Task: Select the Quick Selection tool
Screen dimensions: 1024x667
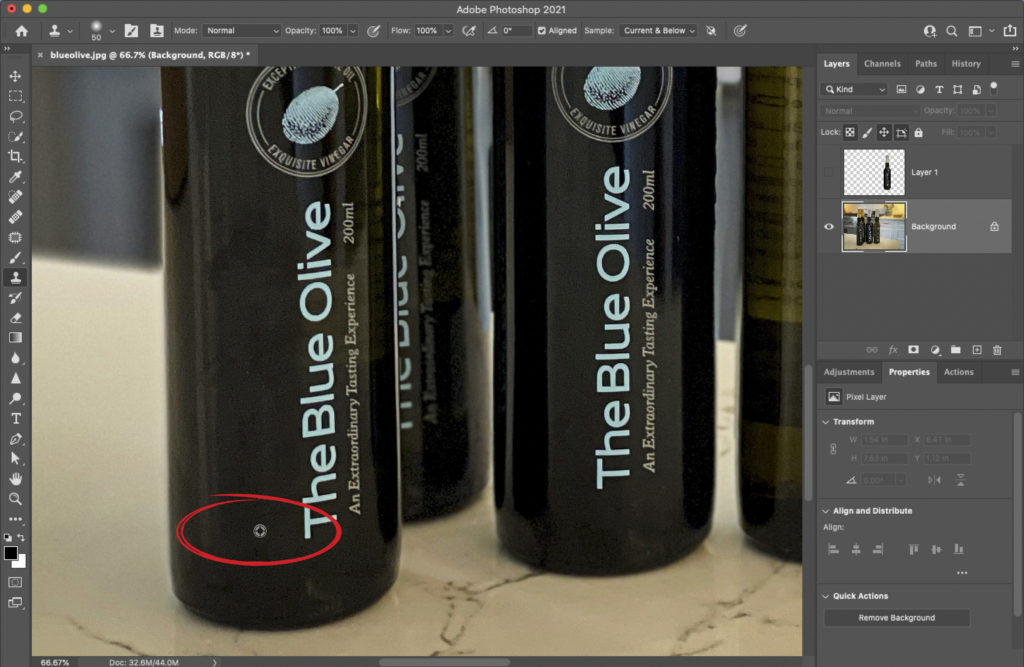Action: [x=16, y=137]
